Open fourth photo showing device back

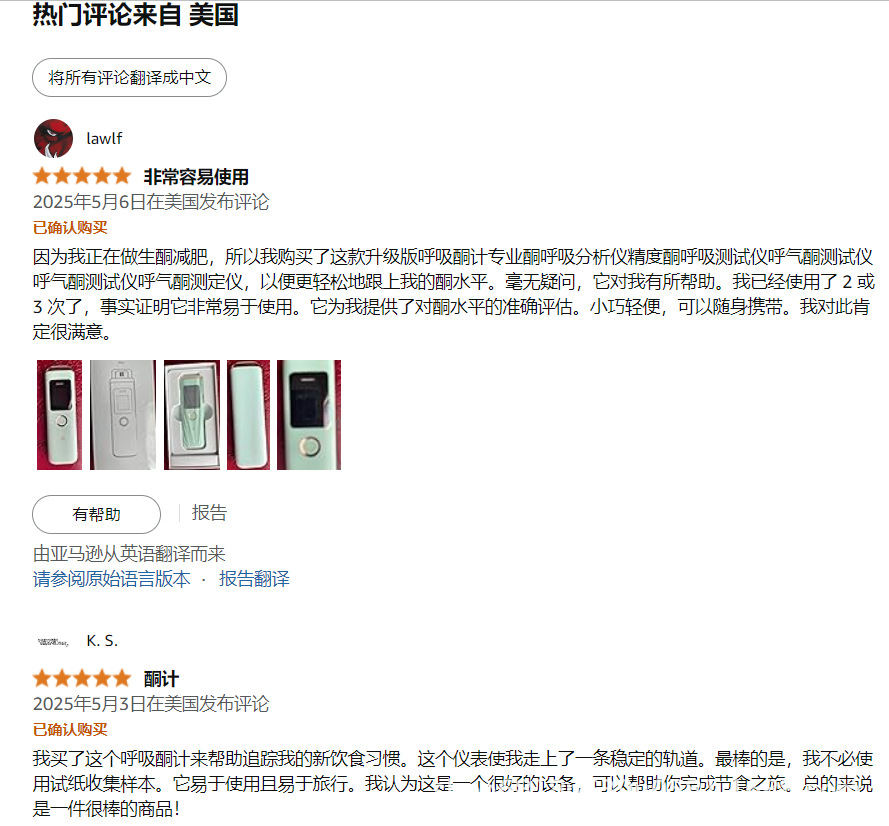click(x=248, y=415)
